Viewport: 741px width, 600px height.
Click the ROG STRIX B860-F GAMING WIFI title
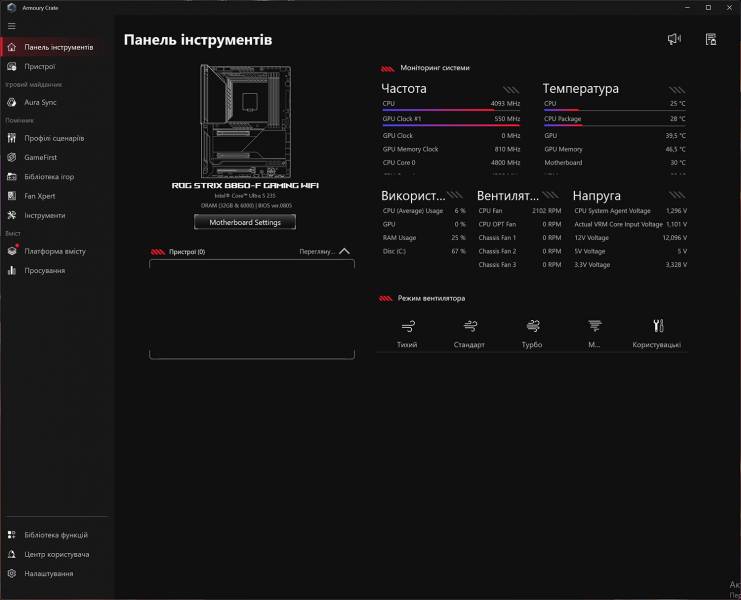[245, 185]
